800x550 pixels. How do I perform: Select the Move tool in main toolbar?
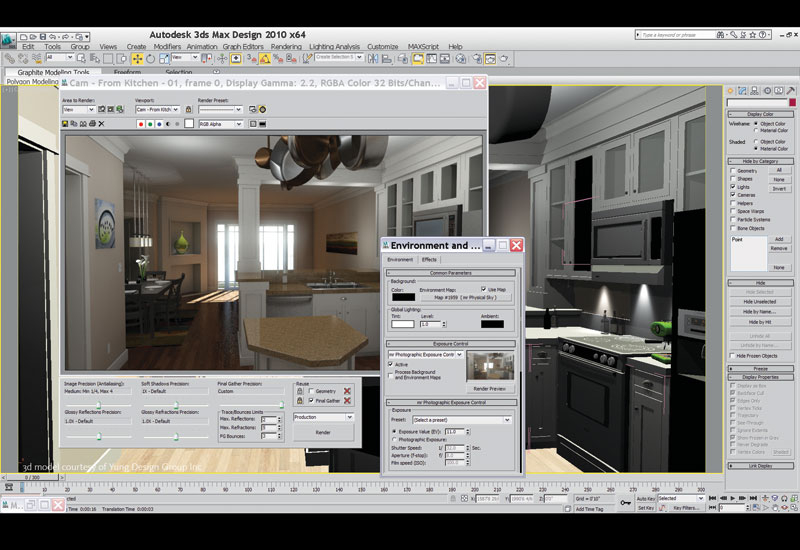tap(137, 59)
